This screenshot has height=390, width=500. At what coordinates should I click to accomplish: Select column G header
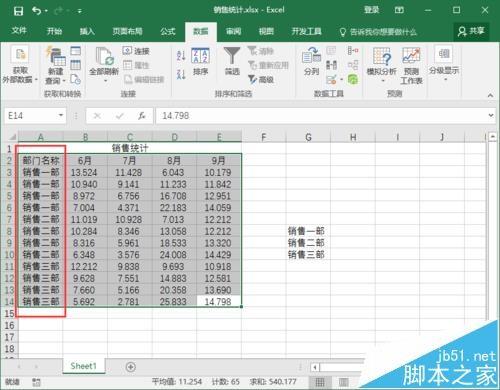tap(308, 137)
